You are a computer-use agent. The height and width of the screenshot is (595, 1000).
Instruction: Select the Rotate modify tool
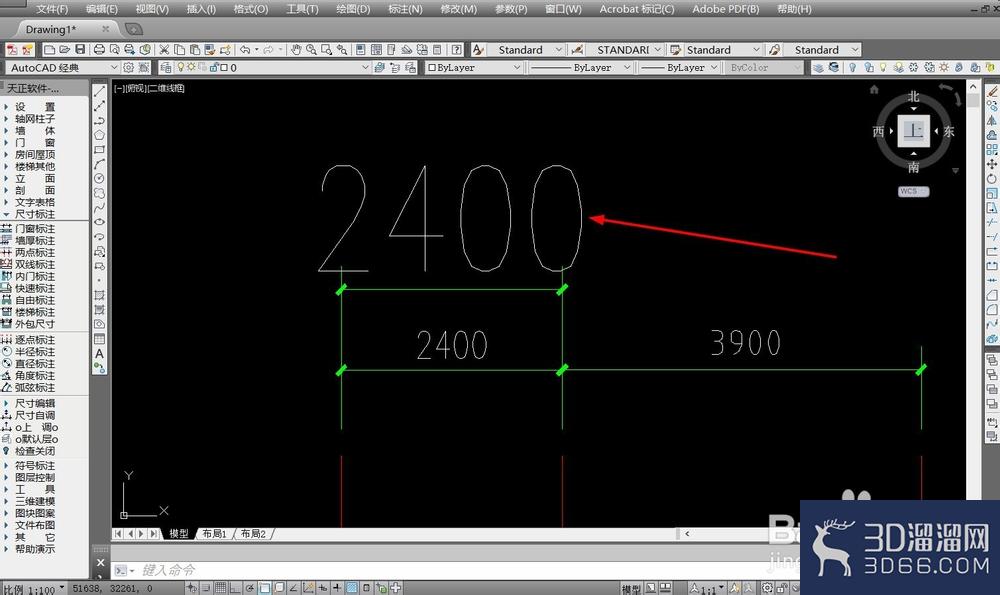[x=992, y=179]
